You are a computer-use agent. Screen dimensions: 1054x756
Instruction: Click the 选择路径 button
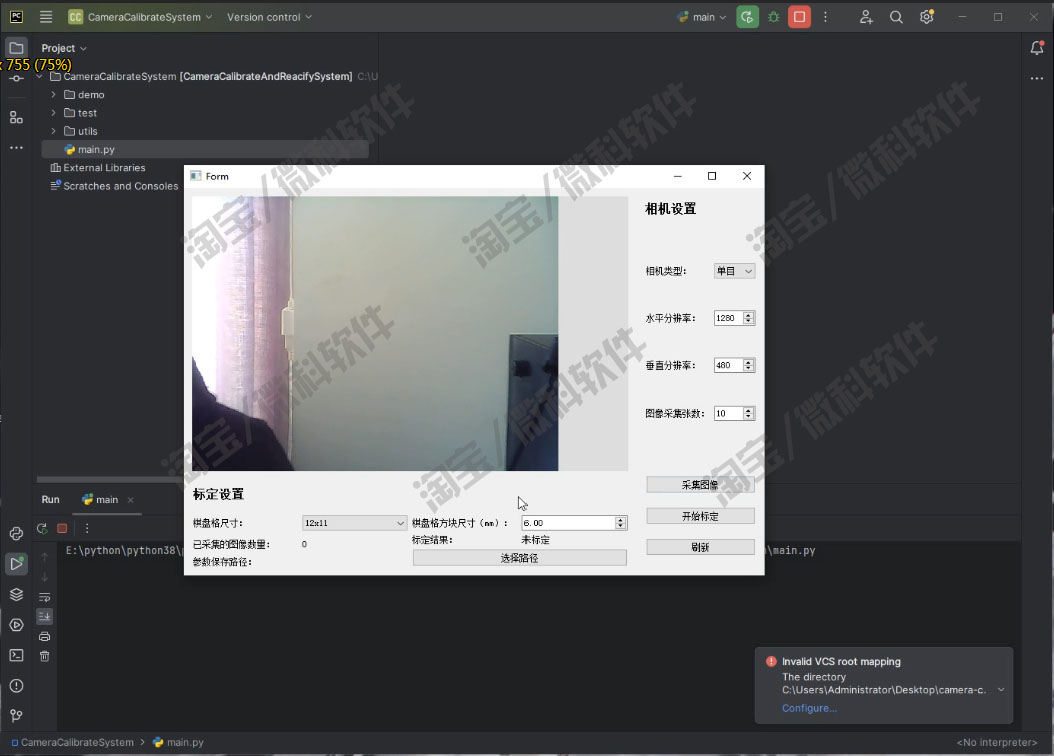tap(520, 558)
